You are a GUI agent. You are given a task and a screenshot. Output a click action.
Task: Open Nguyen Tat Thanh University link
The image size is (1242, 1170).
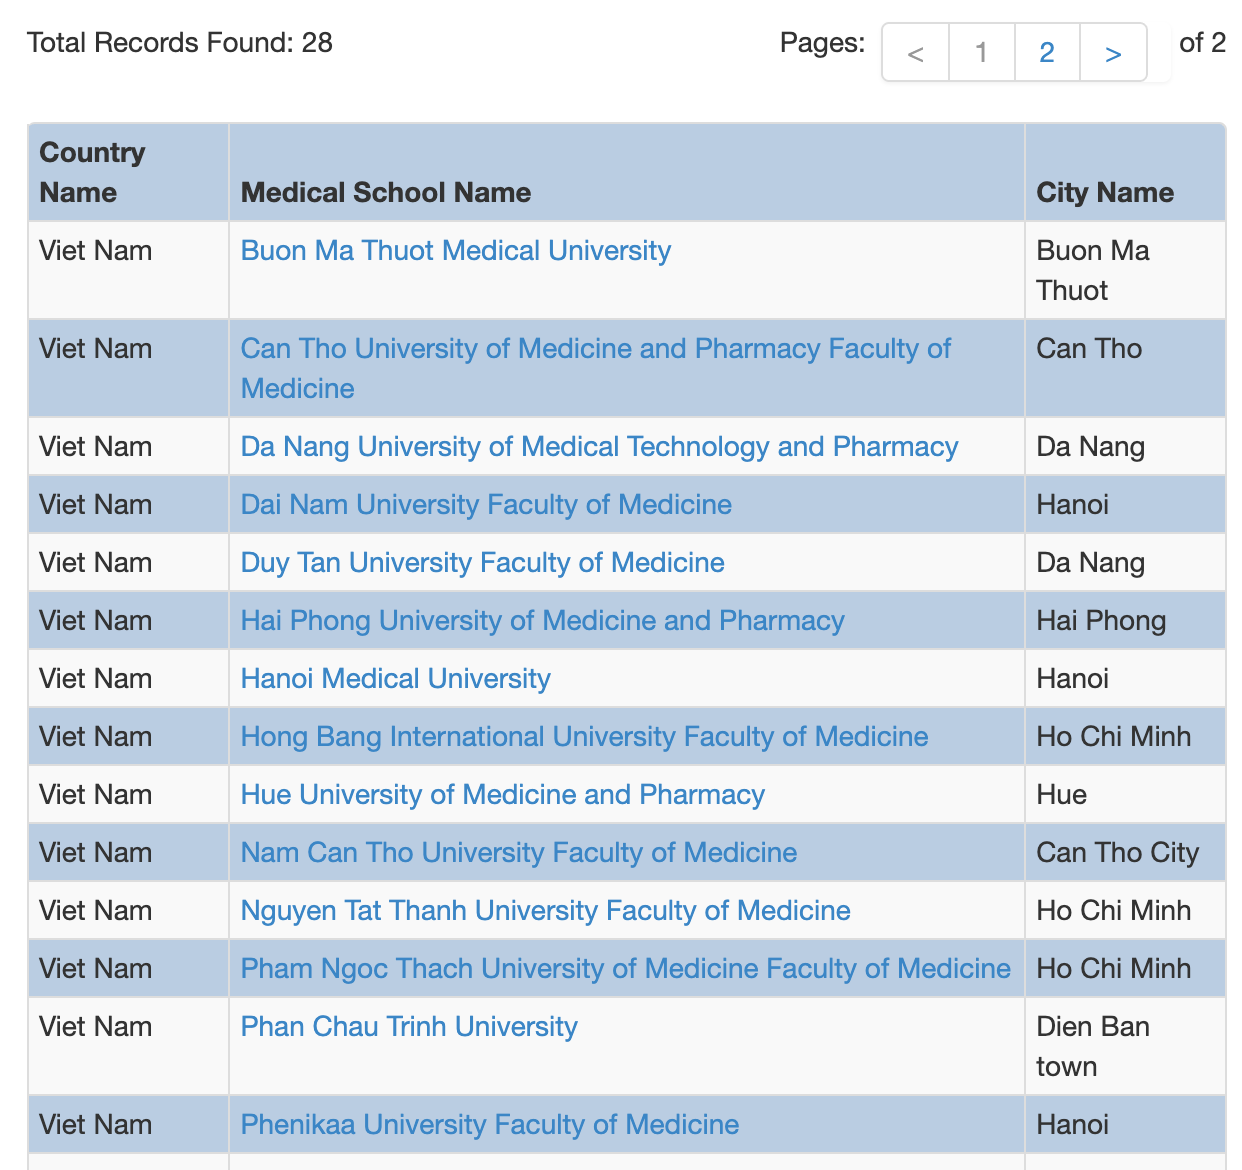point(546,910)
